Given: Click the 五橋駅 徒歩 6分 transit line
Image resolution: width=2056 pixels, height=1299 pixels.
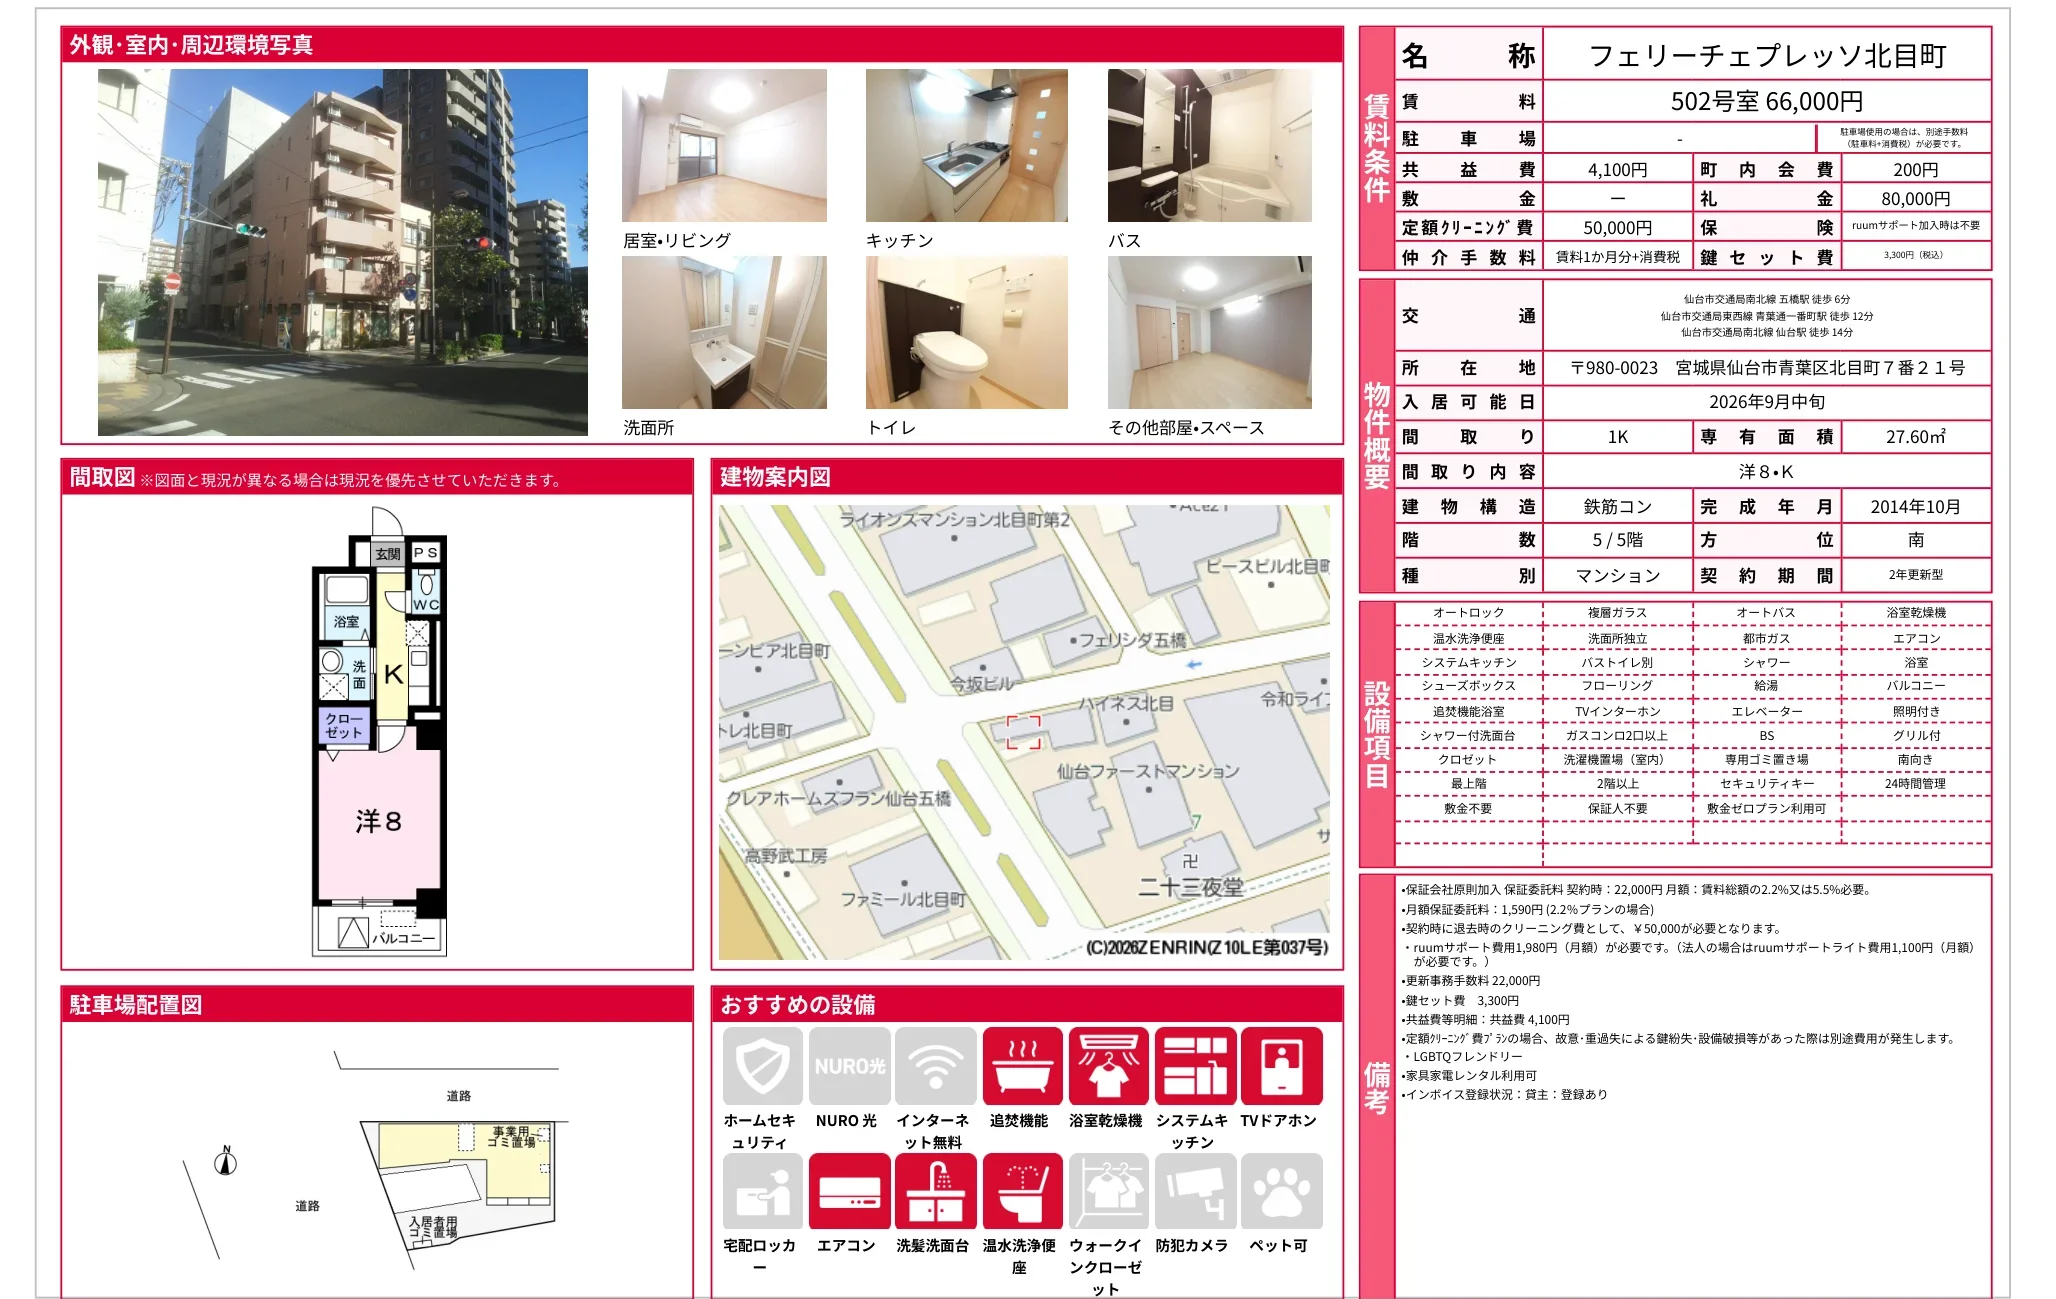Looking at the screenshot, I should coord(1767,299).
